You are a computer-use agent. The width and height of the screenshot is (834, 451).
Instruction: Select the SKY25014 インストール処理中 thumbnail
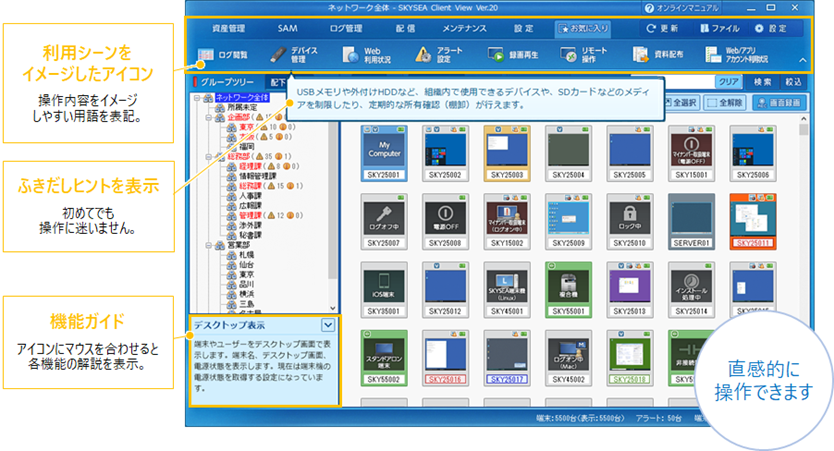(x=691, y=290)
